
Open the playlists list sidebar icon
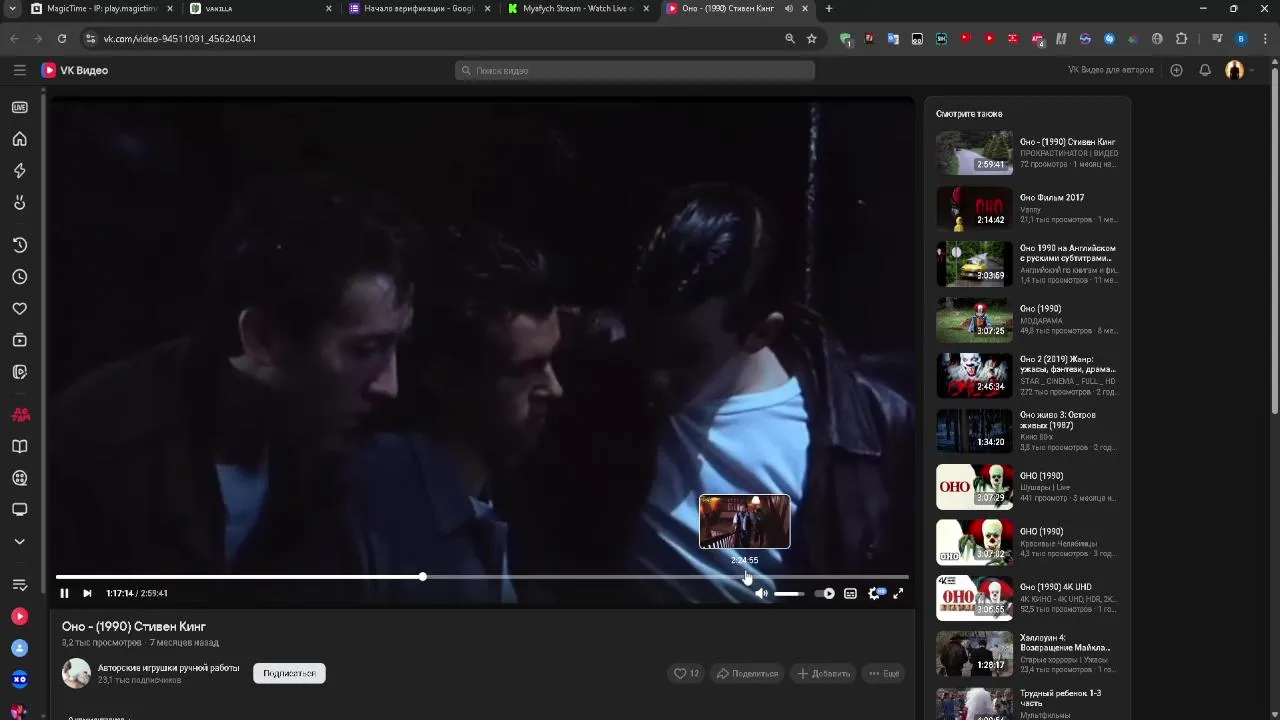(19, 584)
